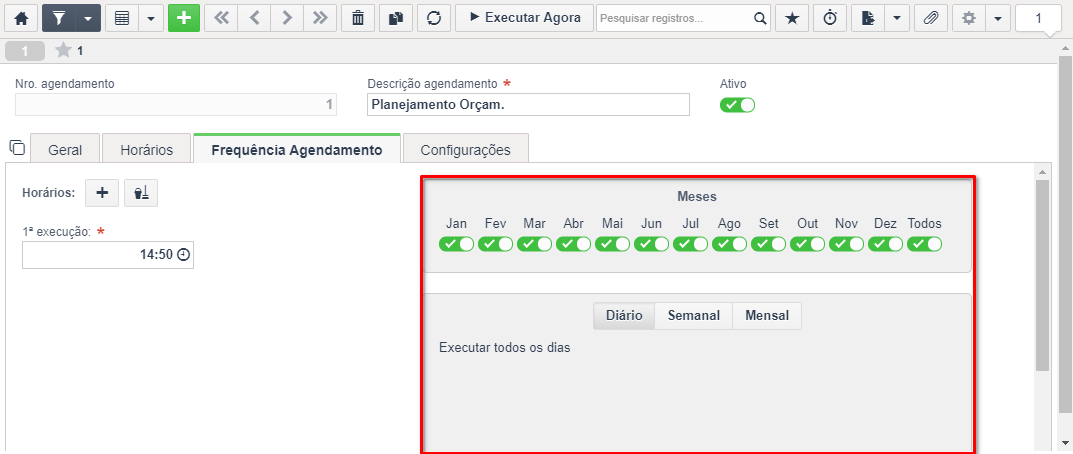Open favorites with the star toolbar icon
The width and height of the screenshot is (1073, 454).
[x=792, y=18]
